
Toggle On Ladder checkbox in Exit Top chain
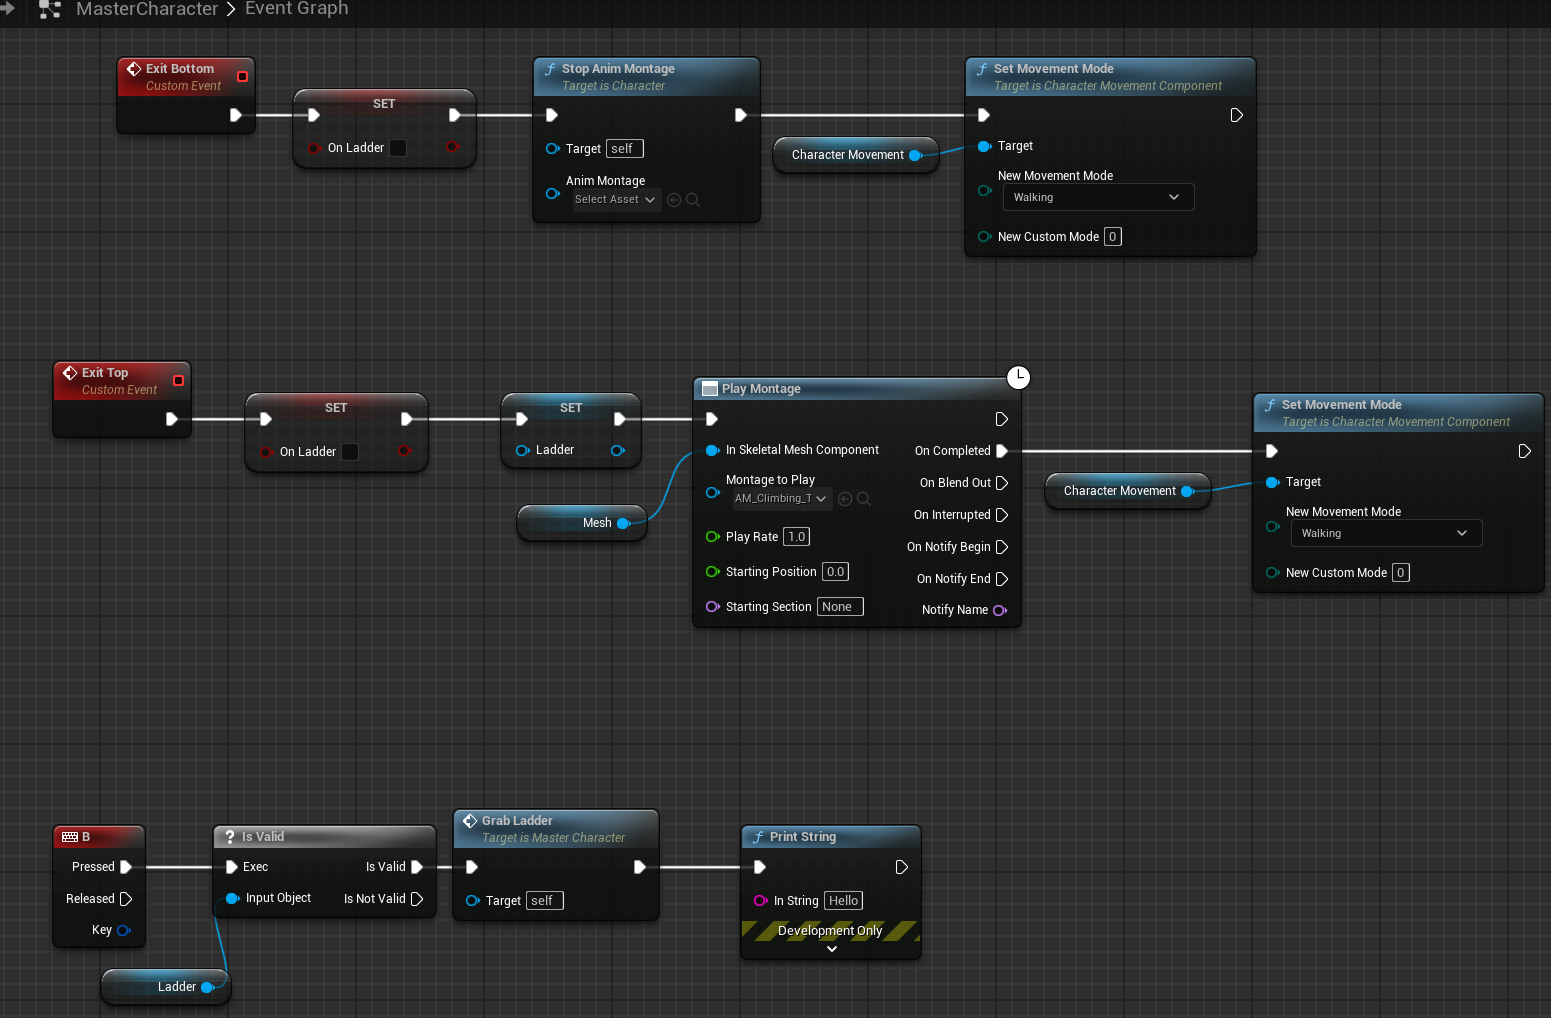coord(350,452)
